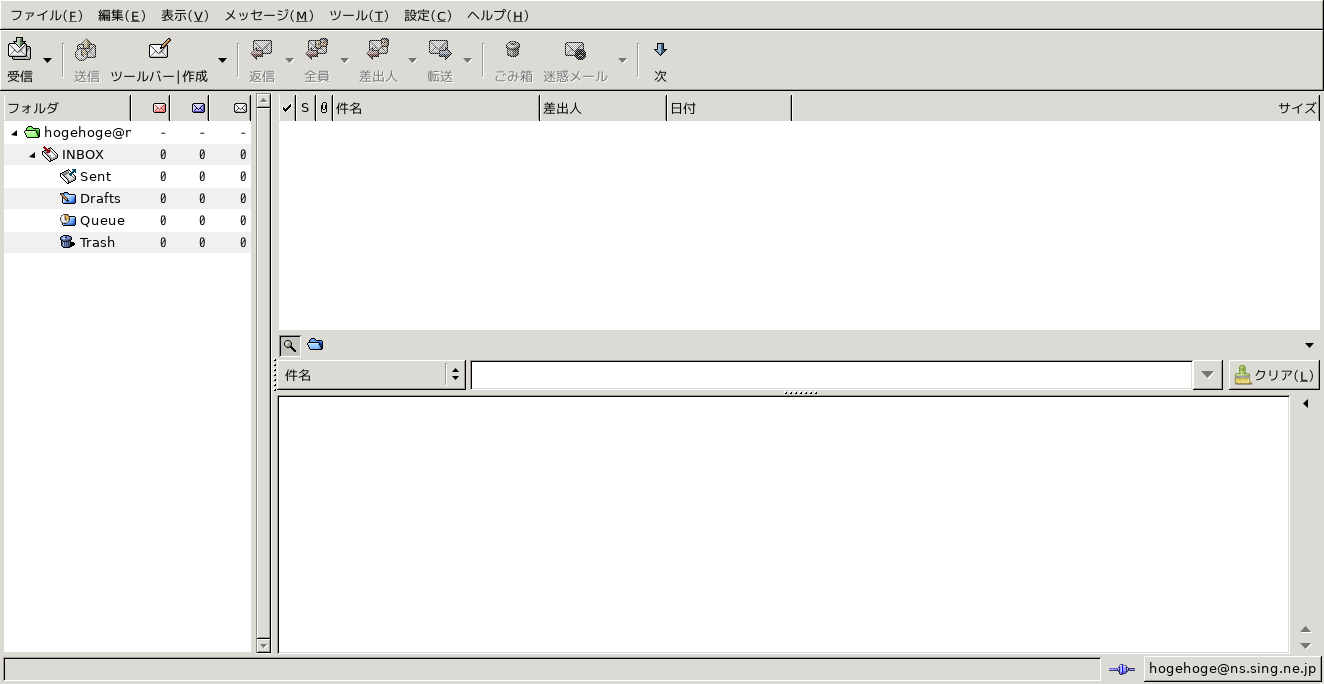The height and width of the screenshot is (684, 1324).
Task: Open the ファイル(F) menu
Action: pos(46,15)
